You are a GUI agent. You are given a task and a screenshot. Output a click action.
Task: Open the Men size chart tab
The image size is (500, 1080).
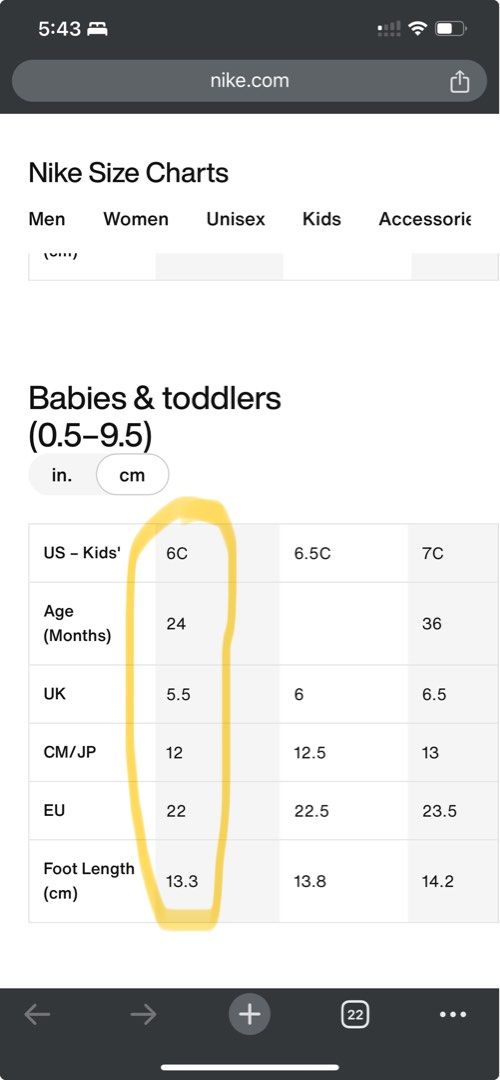click(x=47, y=219)
